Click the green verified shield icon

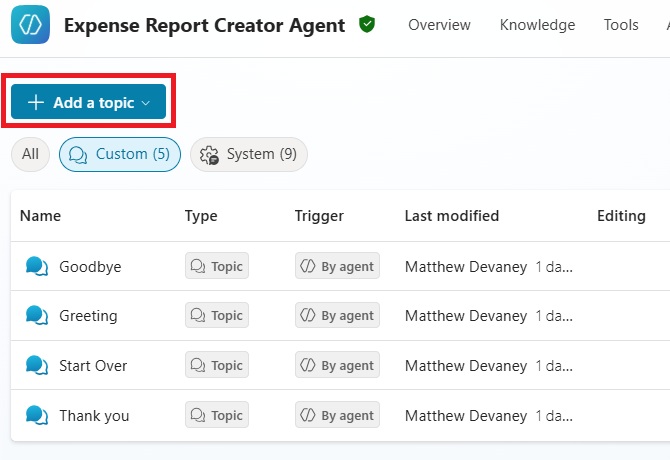click(368, 25)
